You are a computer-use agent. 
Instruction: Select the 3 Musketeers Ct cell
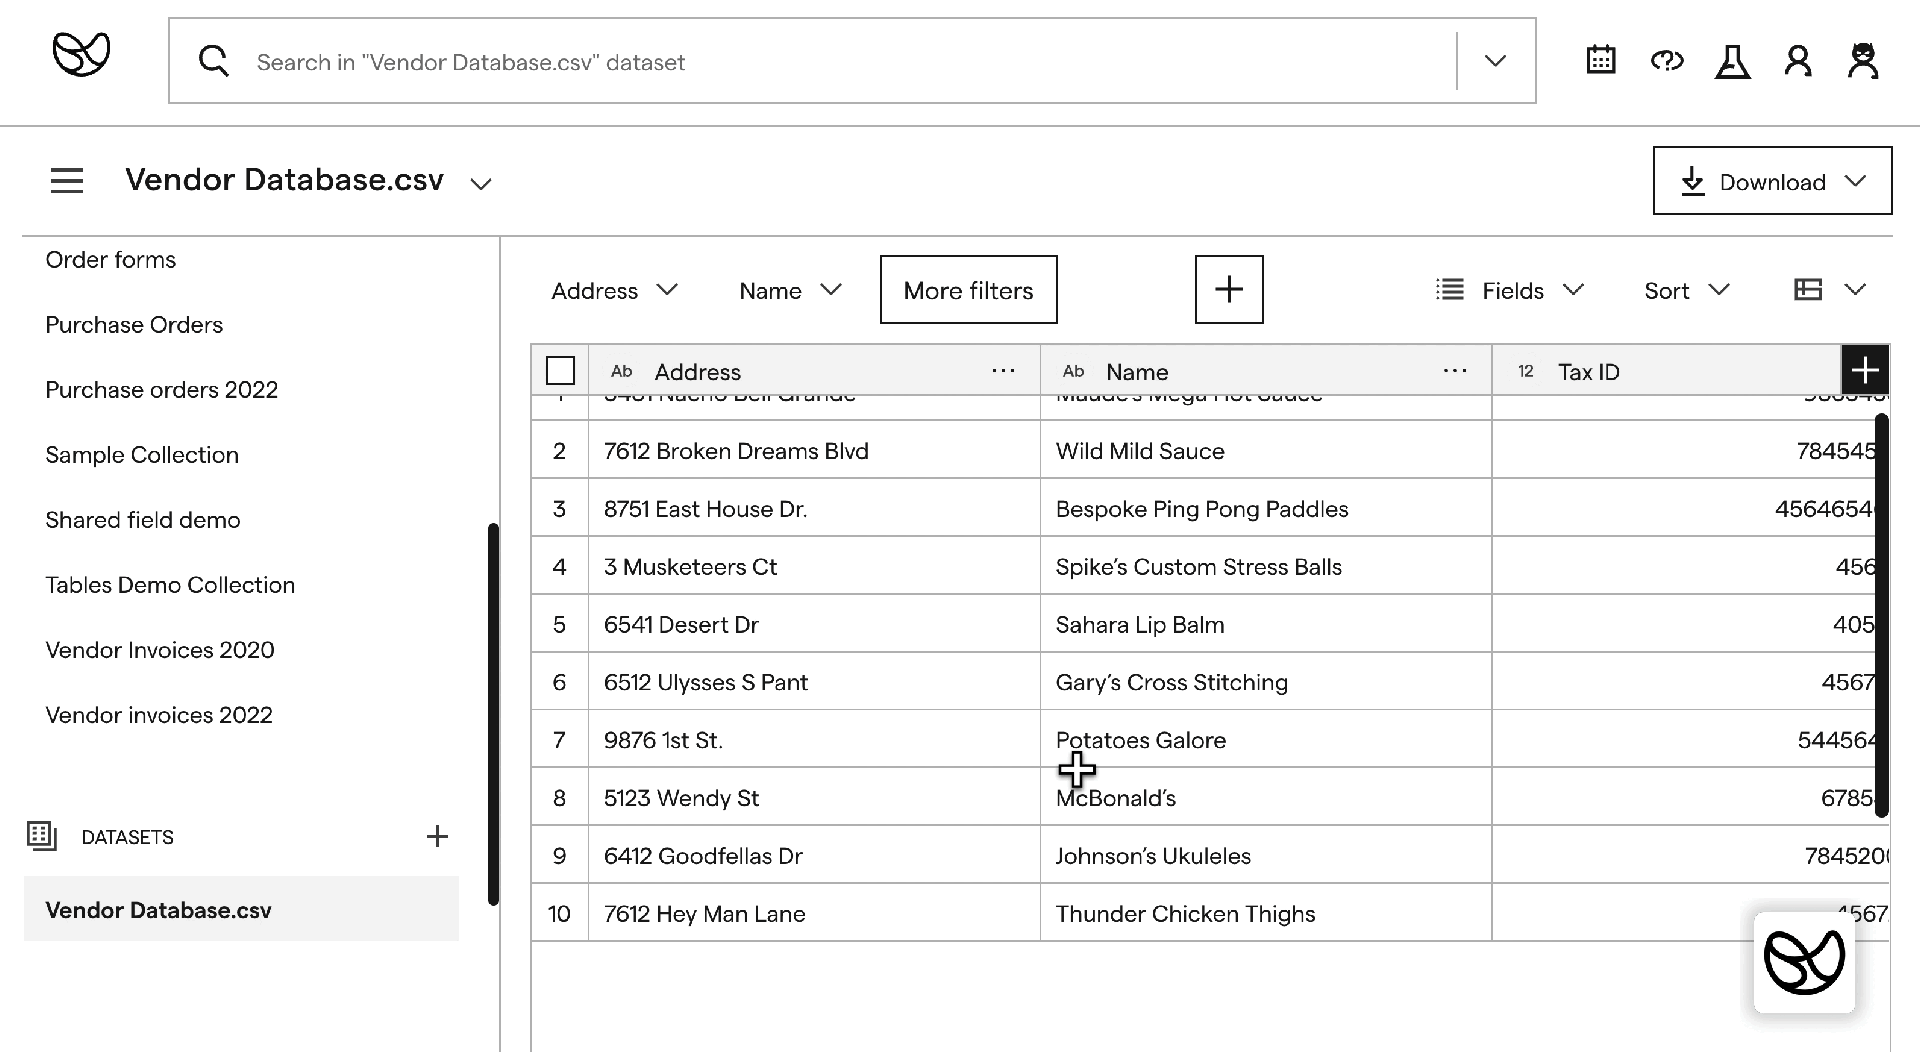coord(814,566)
